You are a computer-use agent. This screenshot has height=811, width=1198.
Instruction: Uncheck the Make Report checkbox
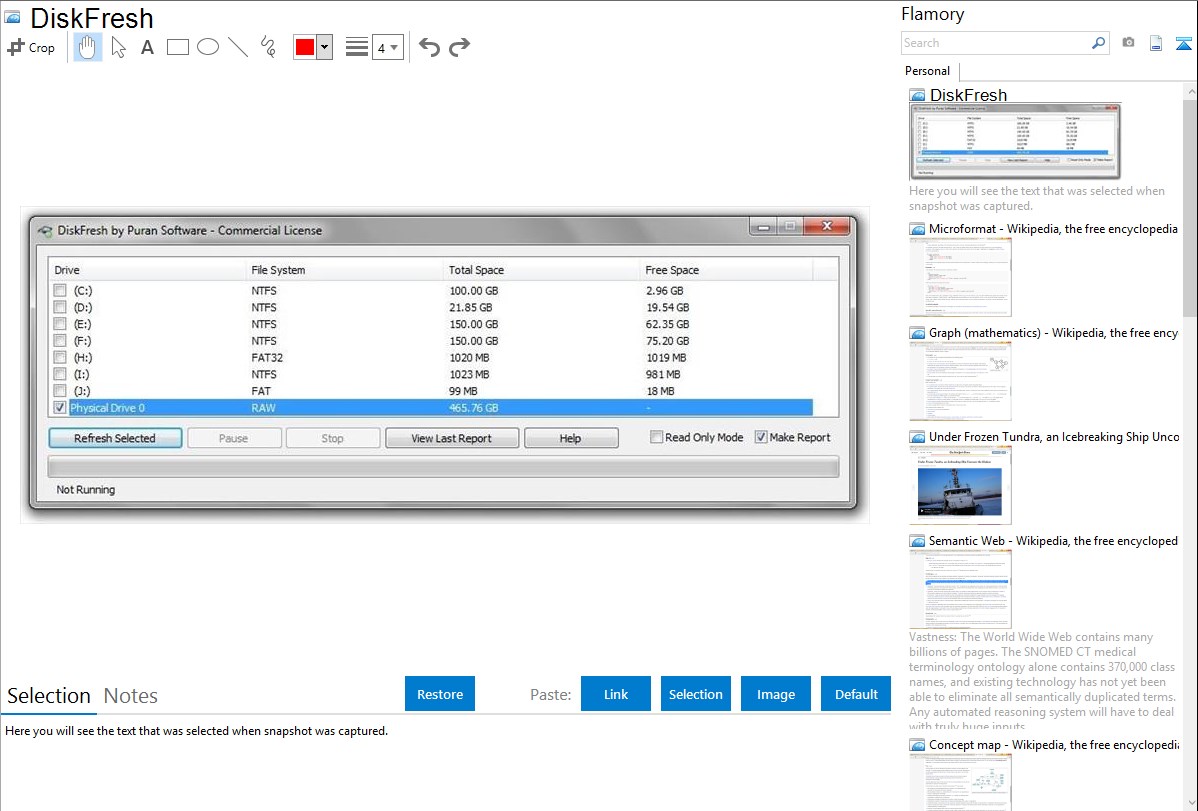click(761, 437)
